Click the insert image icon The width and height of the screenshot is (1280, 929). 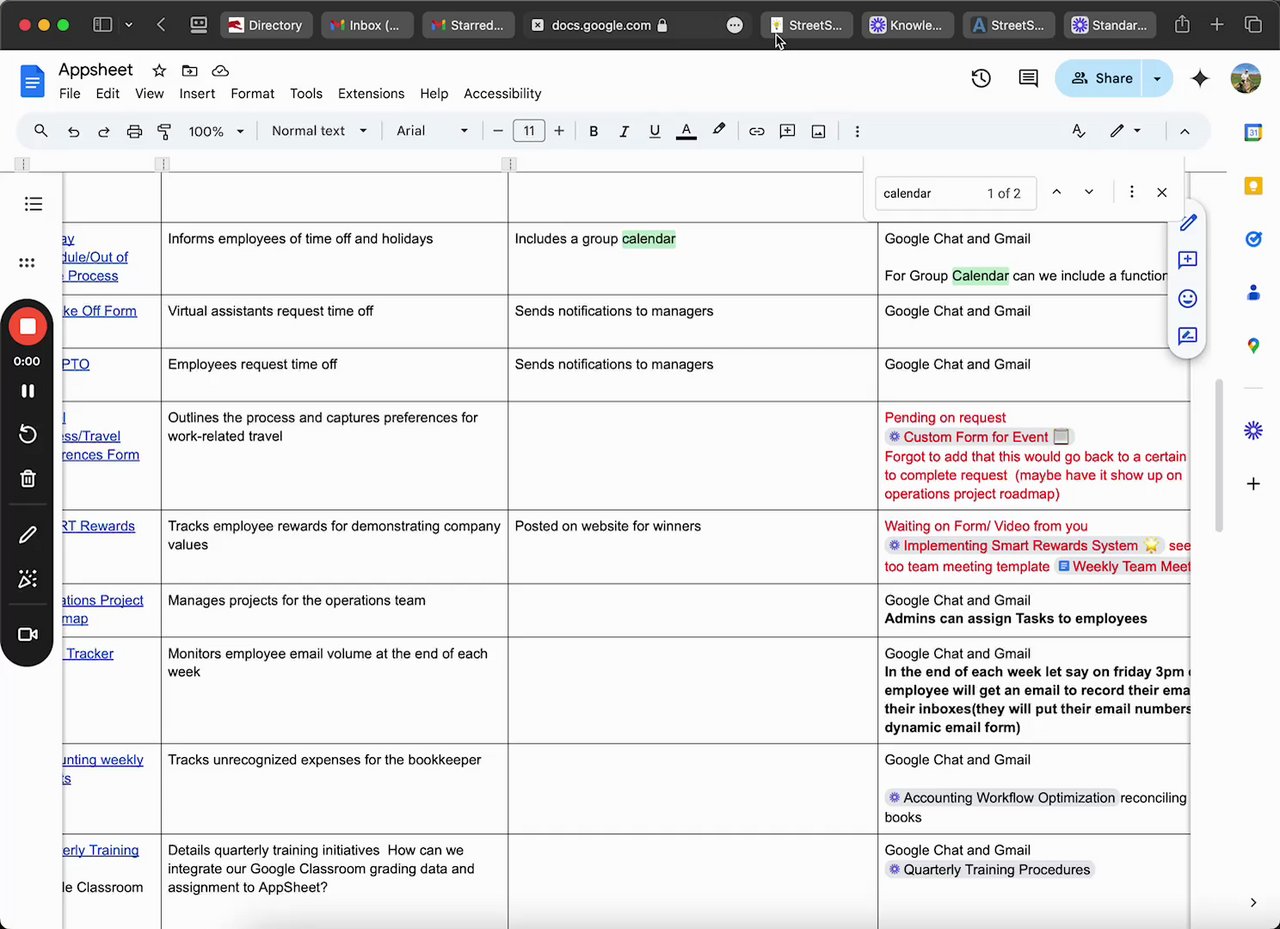[x=818, y=131]
